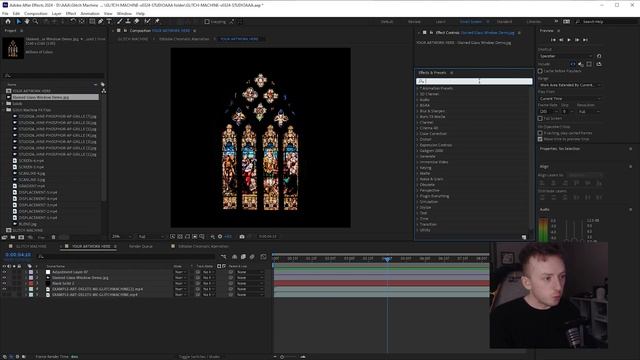This screenshot has height=360, width=640.
Task: Click Adjustment Layer 87 label color swatch
Action: 31,272
